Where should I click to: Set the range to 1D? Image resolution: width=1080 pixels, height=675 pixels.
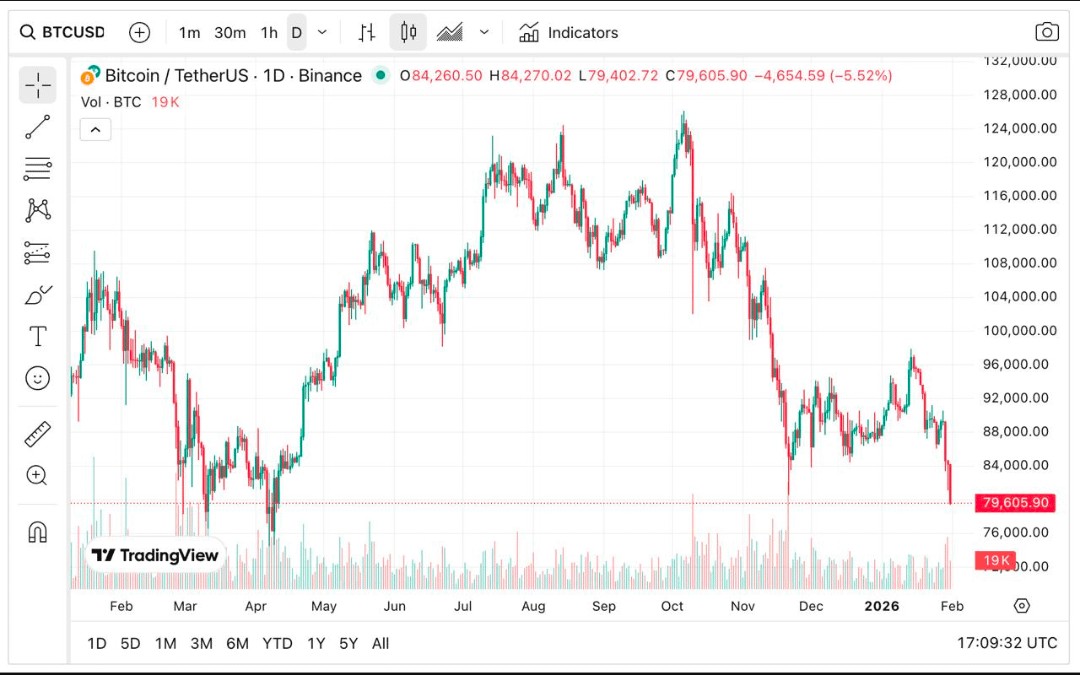tap(96, 643)
